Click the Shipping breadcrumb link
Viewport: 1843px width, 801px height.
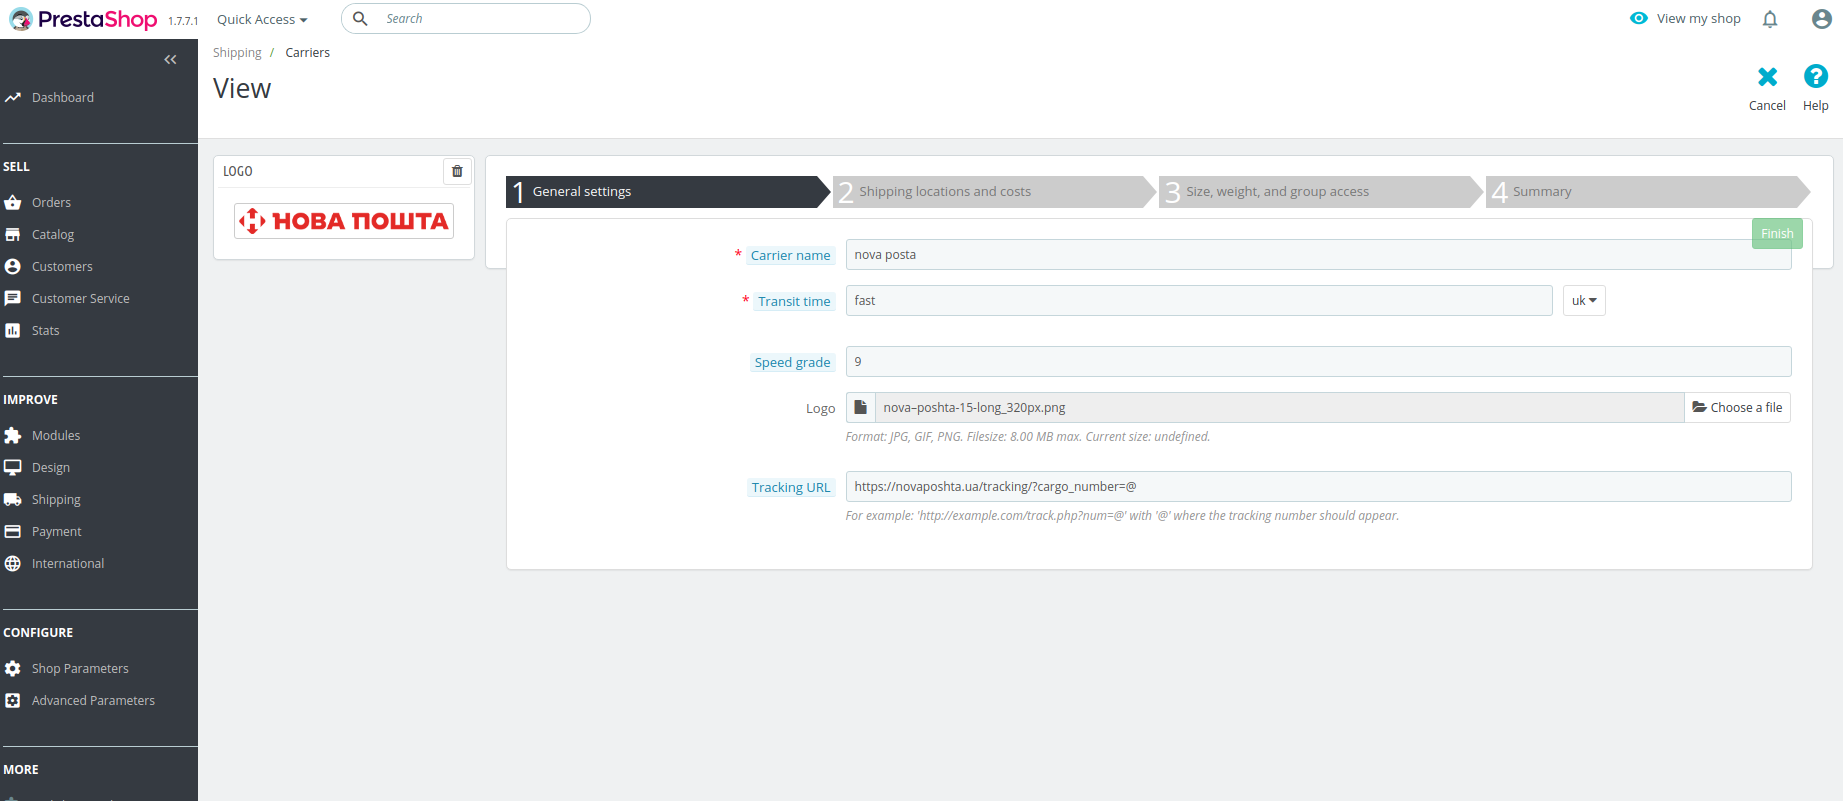[237, 53]
